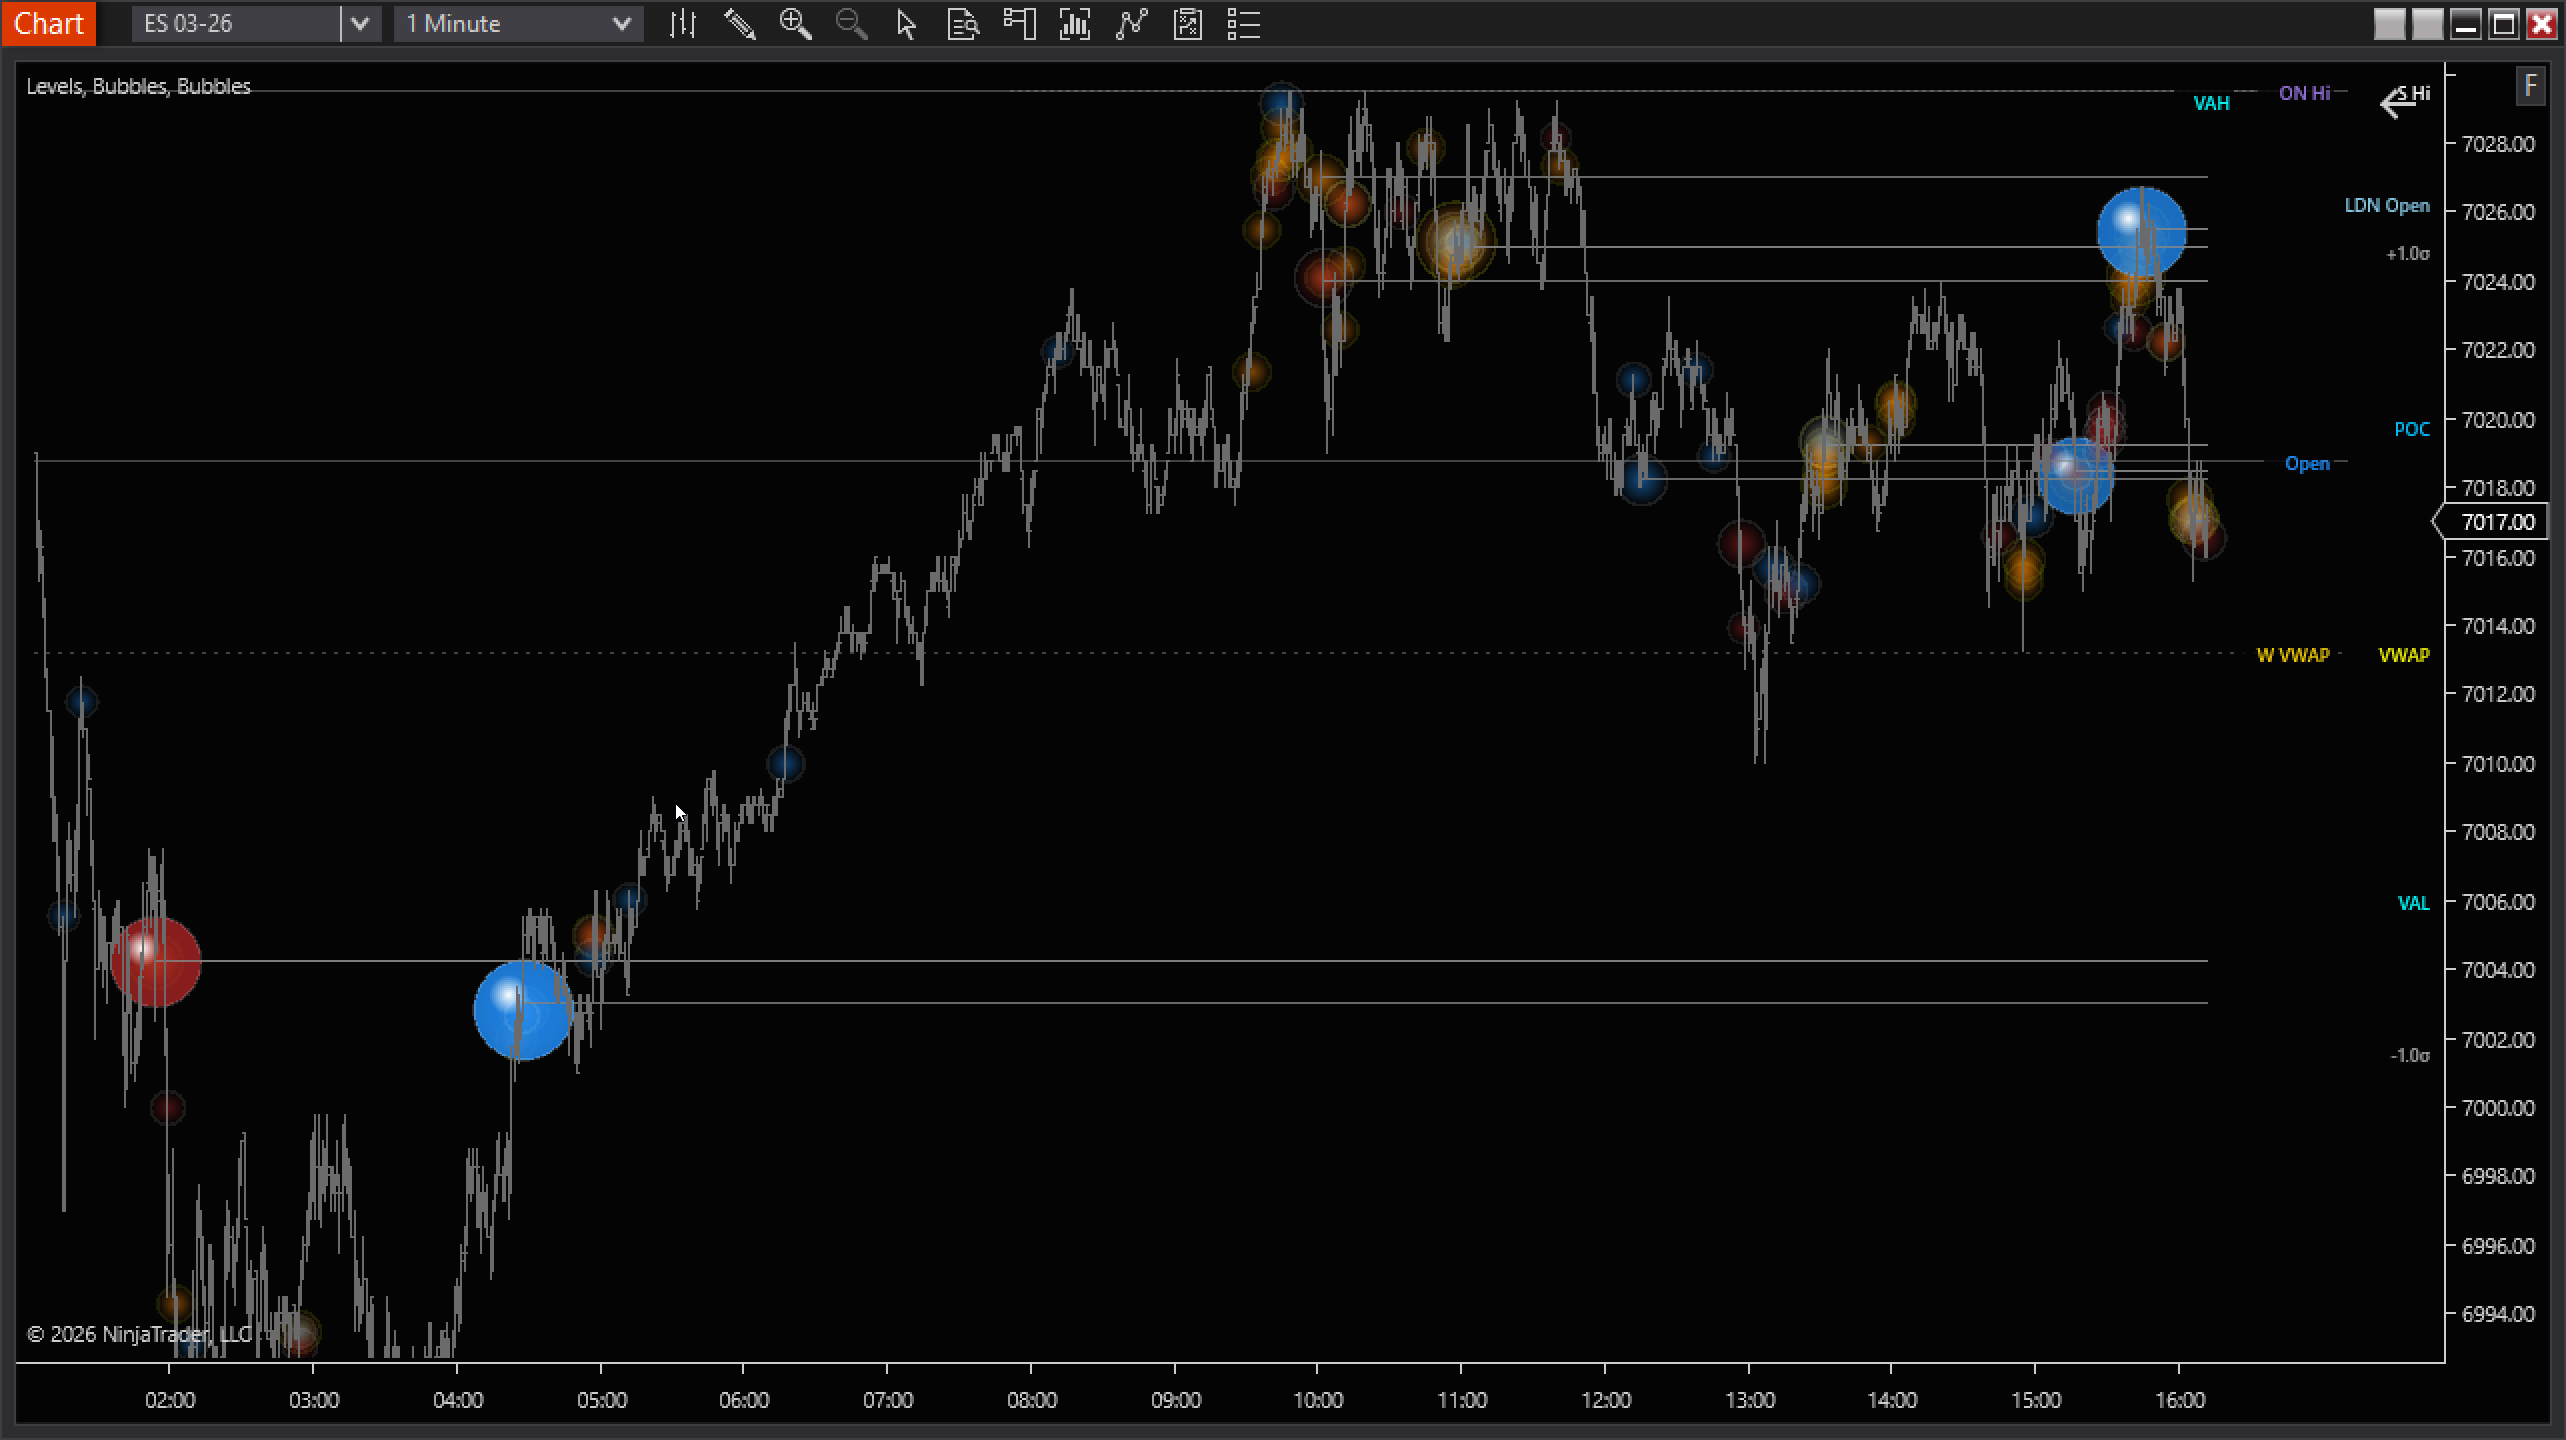Click the 09:00 time axis label
The image size is (2566, 1440).
tap(1175, 1400)
